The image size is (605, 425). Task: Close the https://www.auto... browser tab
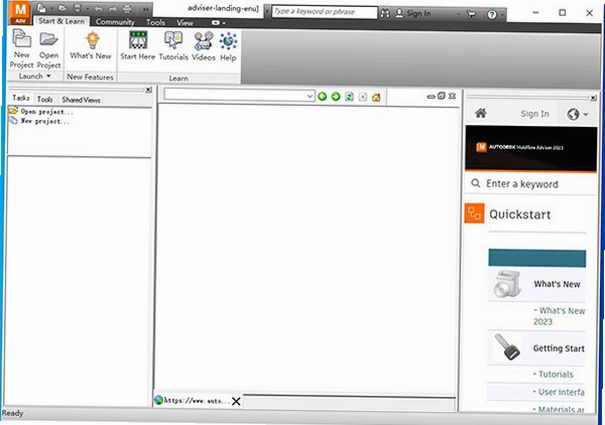tap(236, 401)
